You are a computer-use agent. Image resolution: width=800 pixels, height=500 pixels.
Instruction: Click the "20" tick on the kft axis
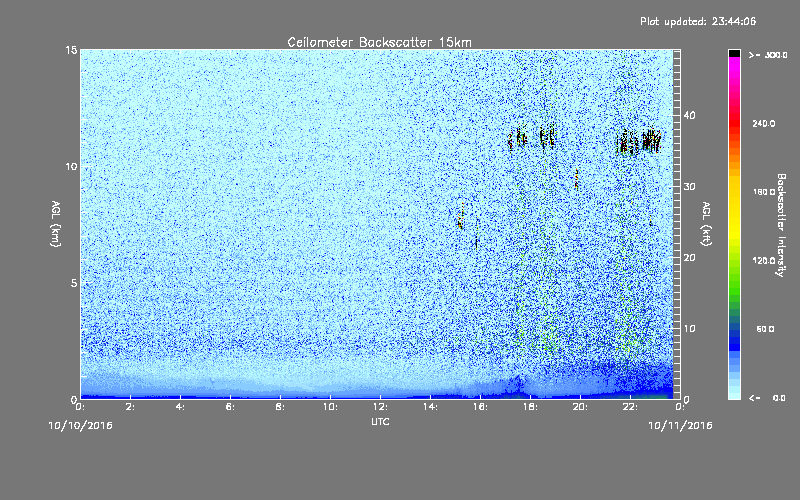pos(689,258)
